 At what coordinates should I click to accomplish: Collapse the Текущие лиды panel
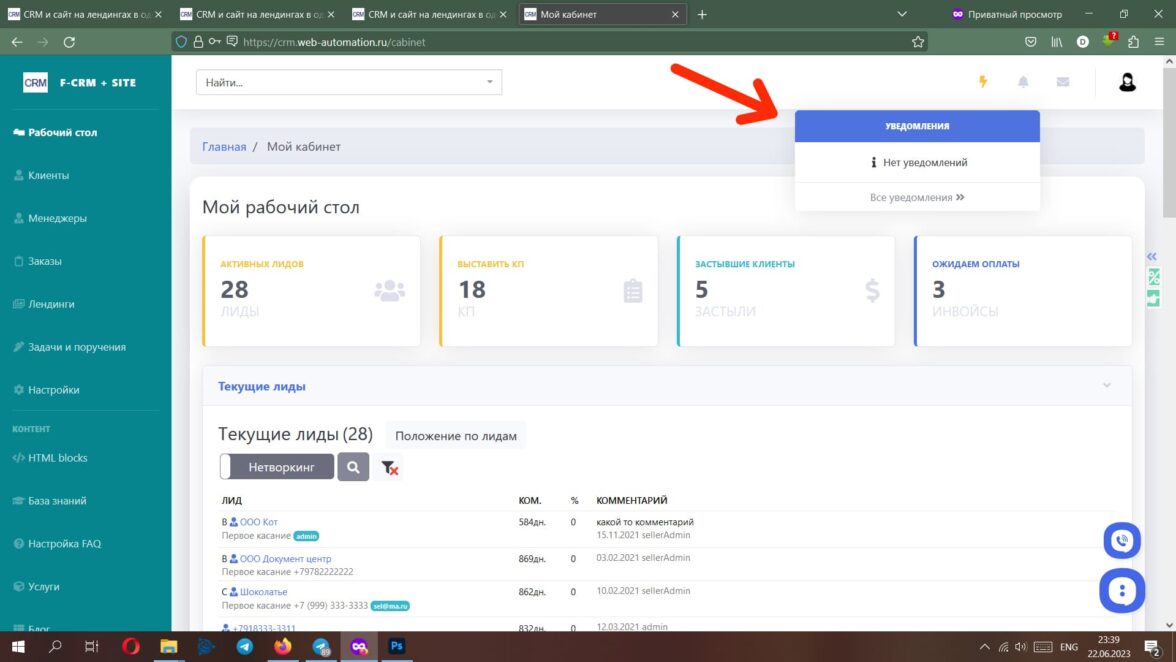click(1106, 386)
